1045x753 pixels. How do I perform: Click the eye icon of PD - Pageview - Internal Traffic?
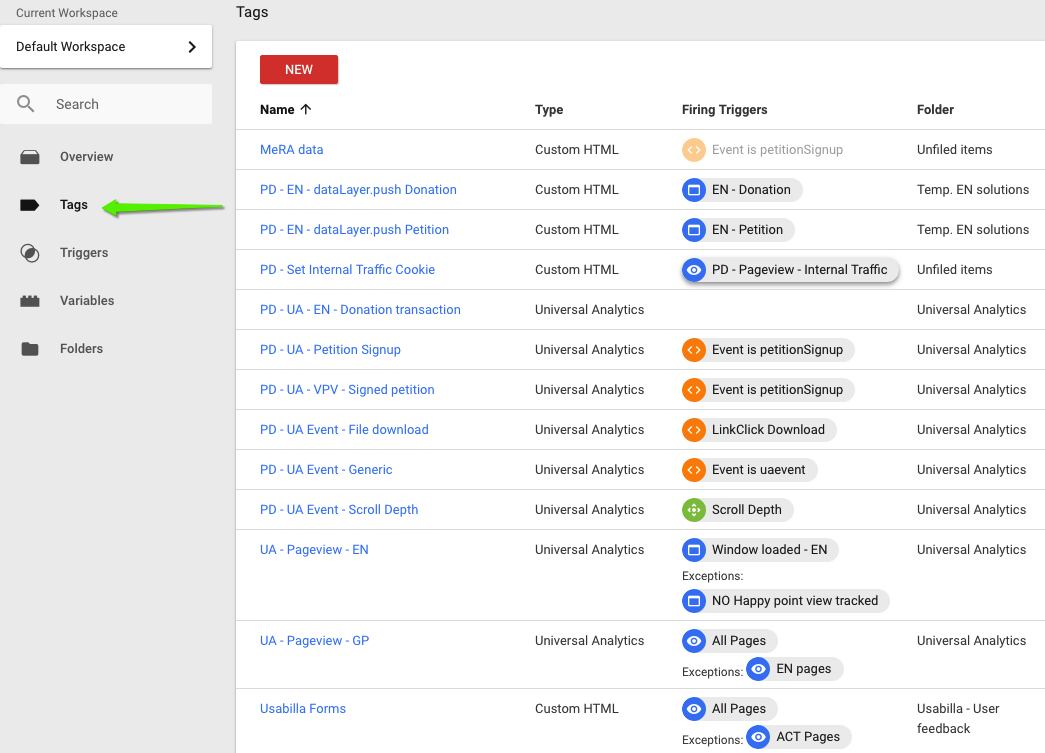(694, 270)
